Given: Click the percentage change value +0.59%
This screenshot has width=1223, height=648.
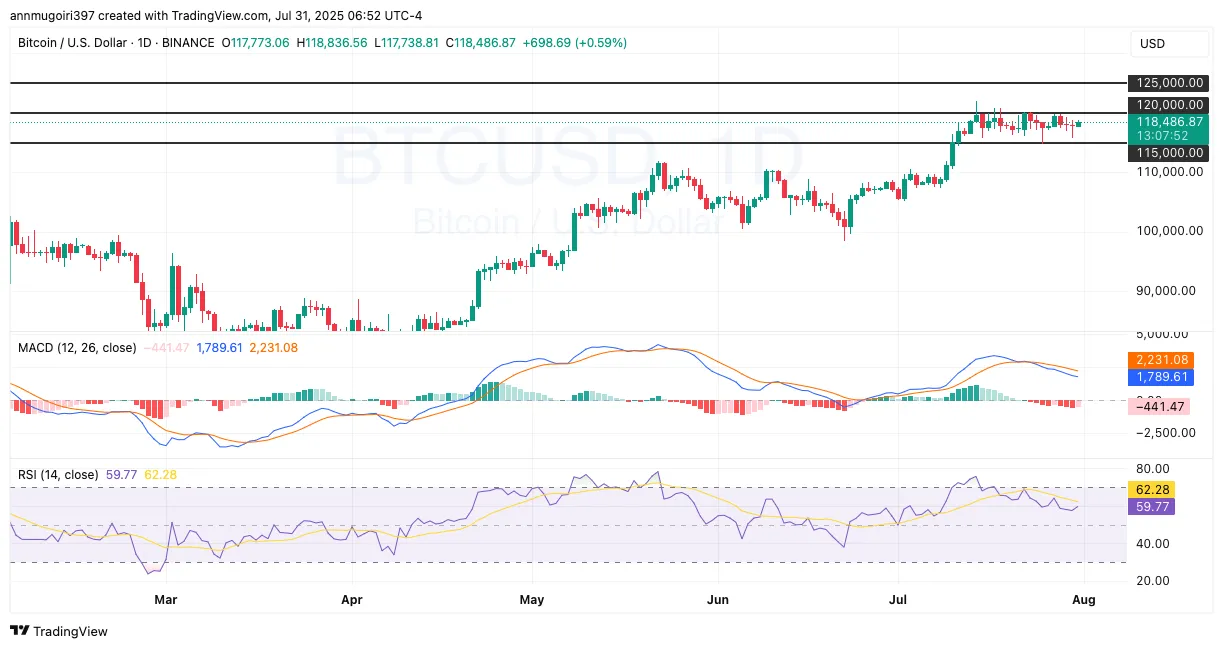Looking at the screenshot, I should coord(601,43).
